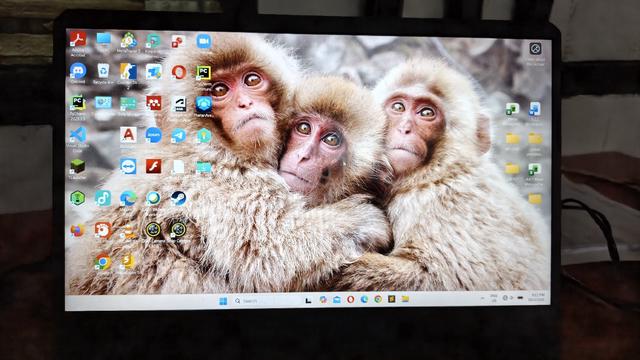The width and height of the screenshot is (640, 360).
Task: Launch the Discord desktop shortcut
Action: 78,71
